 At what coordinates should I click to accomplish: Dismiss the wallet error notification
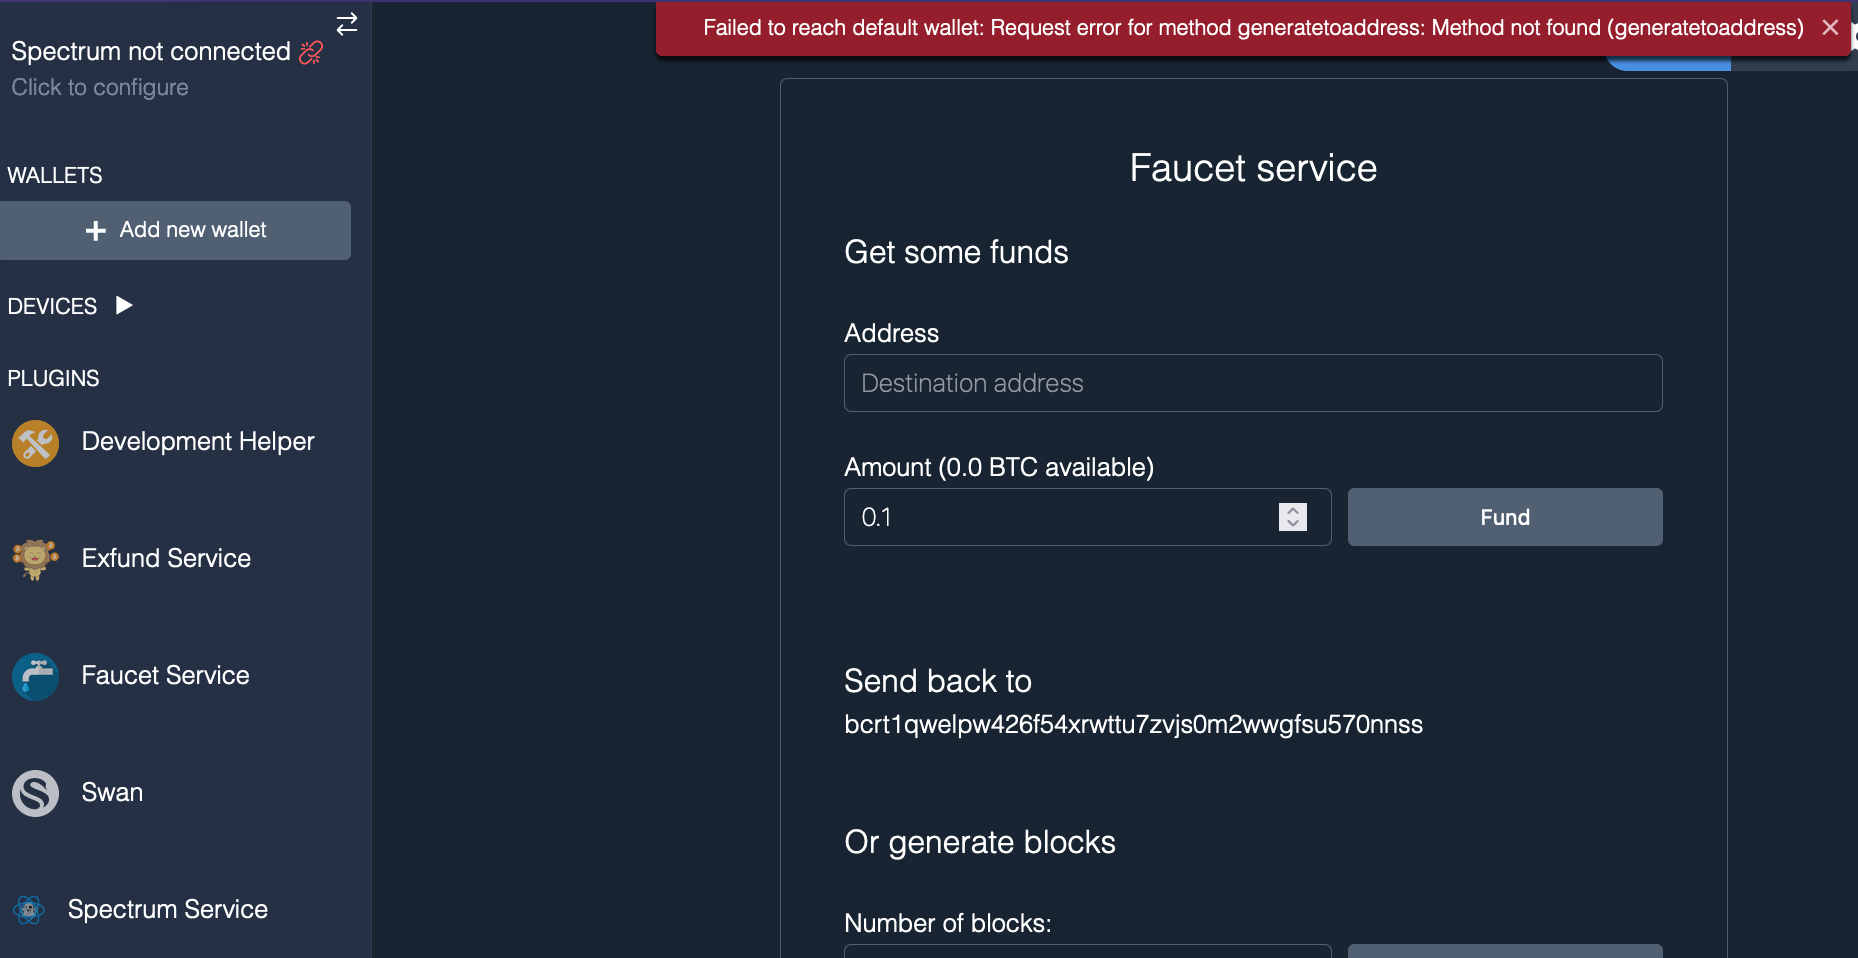tap(1830, 27)
